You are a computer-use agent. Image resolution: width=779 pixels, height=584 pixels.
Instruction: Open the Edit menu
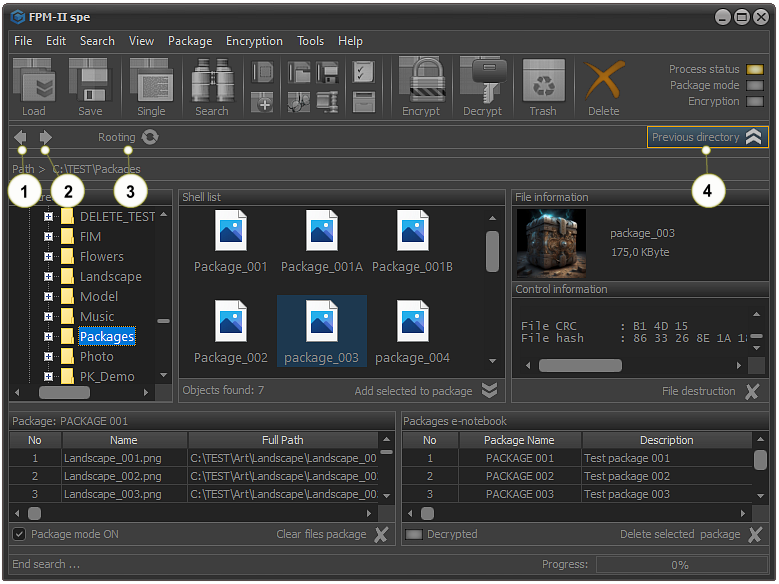tap(56, 41)
